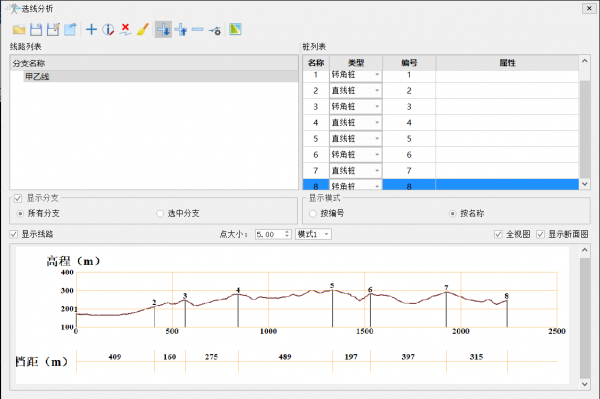The height and width of the screenshot is (399, 600).
Task: Open type dropdown for pile row 6
Action: (x=377, y=155)
